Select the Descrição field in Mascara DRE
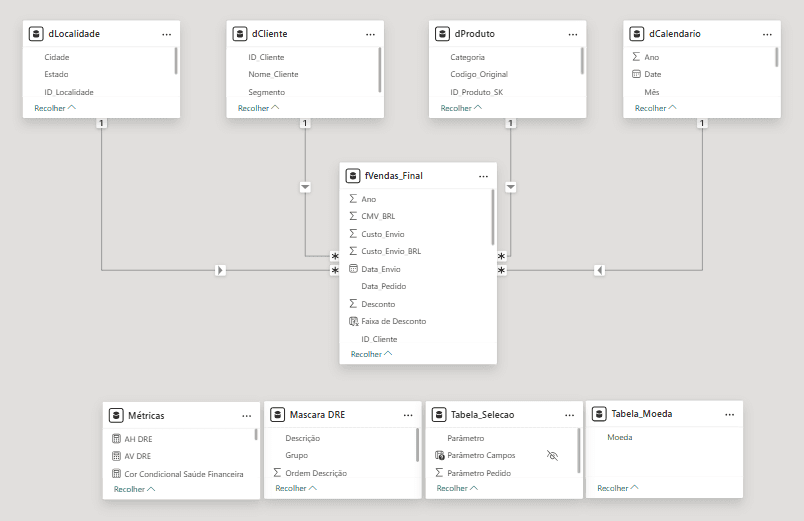Viewport: 804px width, 521px height. 303,438
